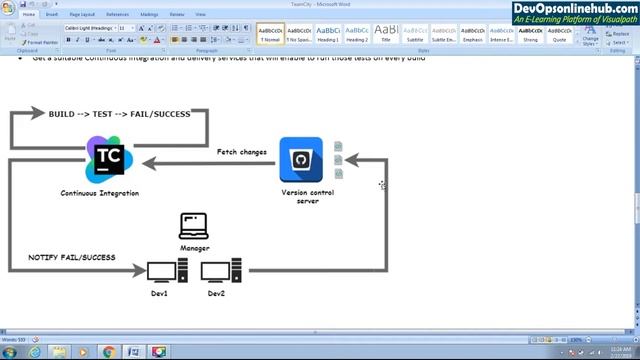This screenshot has height=360, width=640.
Task: Click the Multilevel List icon
Action: coord(203,28)
